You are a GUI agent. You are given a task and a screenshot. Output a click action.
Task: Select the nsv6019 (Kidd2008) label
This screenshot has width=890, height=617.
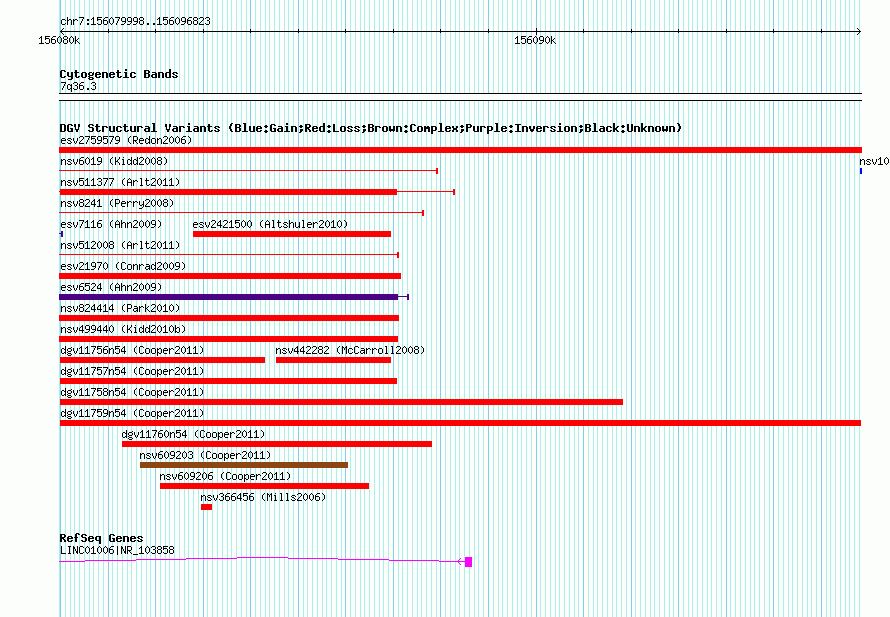pyautogui.click(x=114, y=161)
